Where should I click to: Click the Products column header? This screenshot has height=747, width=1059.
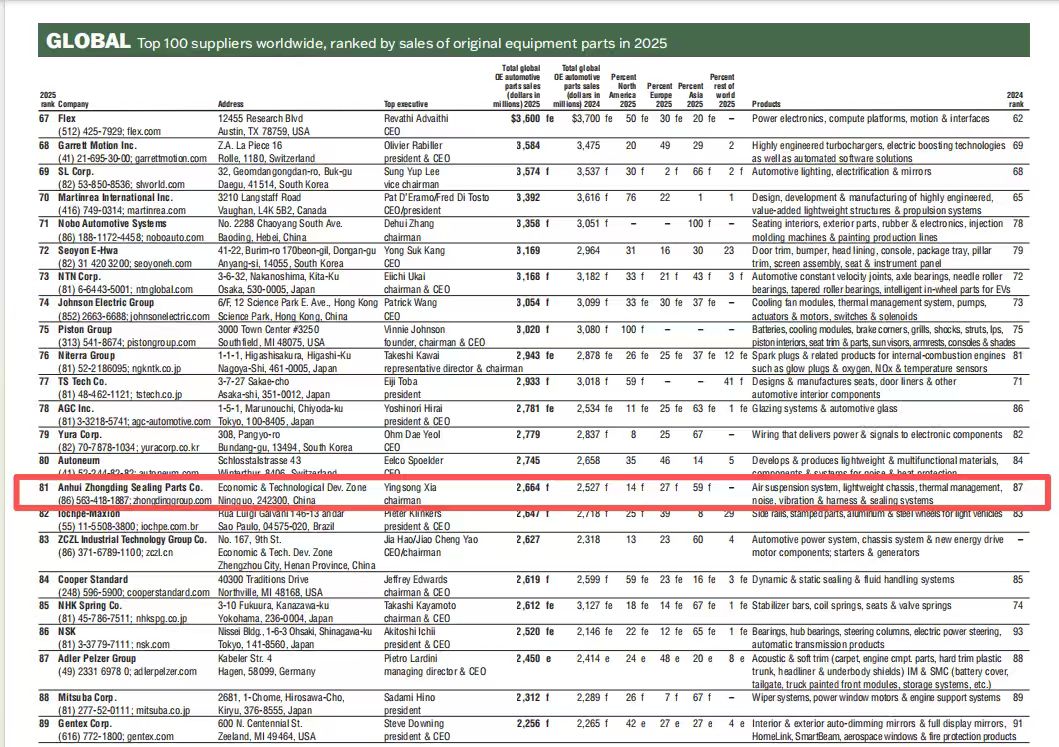[x=766, y=104]
